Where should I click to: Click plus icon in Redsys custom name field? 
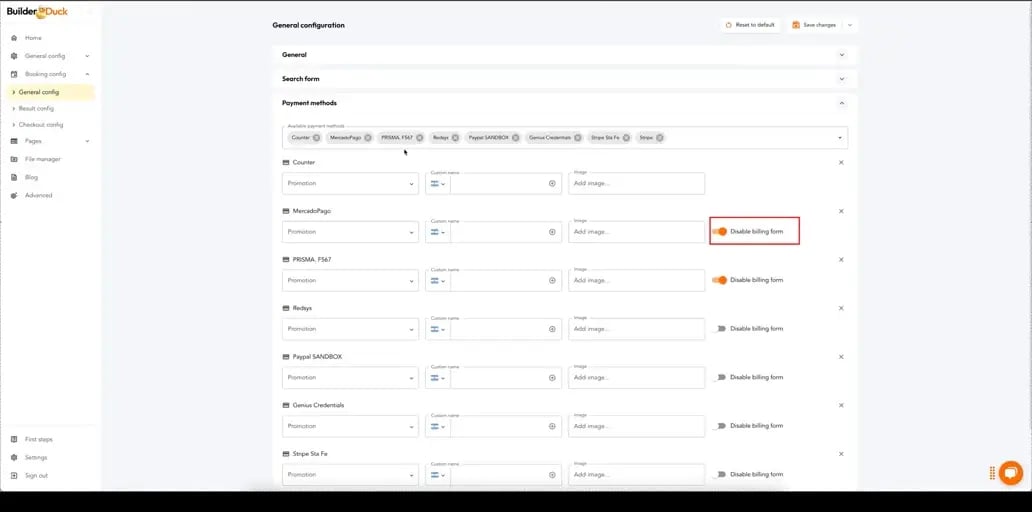click(x=552, y=329)
